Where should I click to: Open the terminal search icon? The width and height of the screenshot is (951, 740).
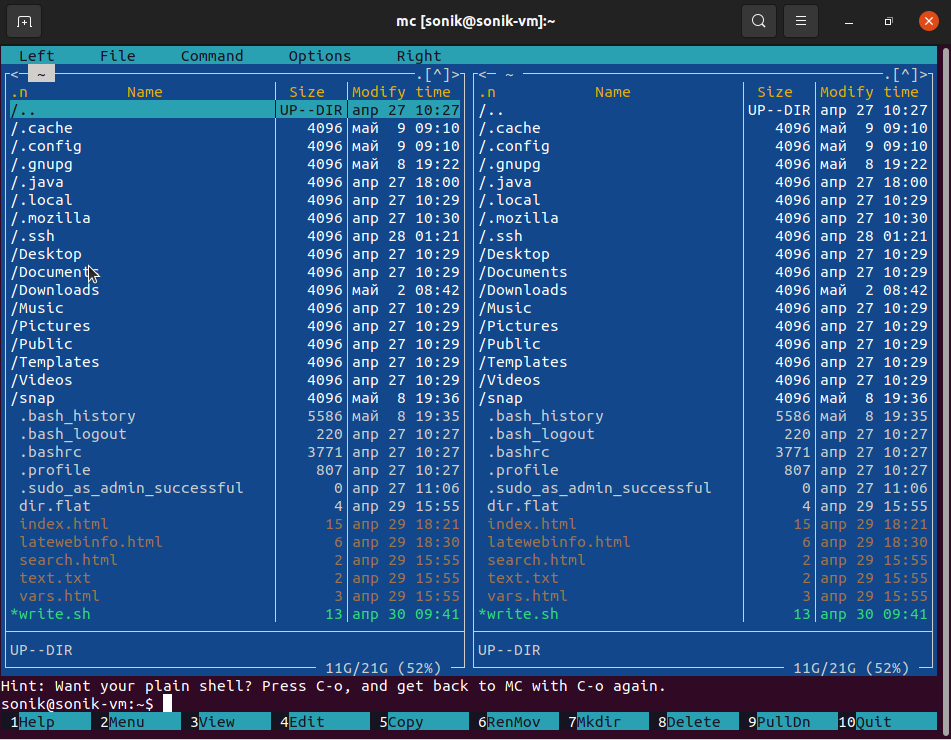759,21
